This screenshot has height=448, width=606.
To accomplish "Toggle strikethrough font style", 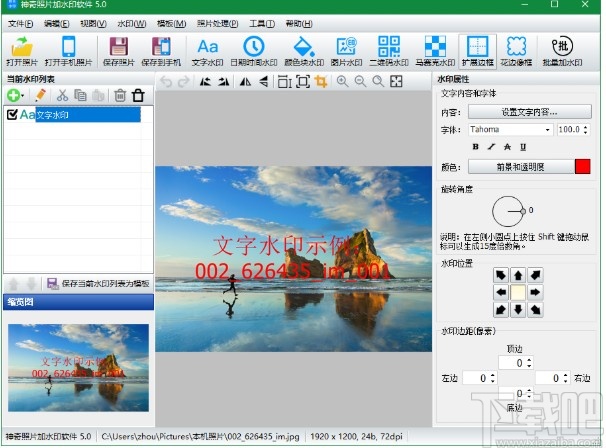I will click(x=507, y=147).
